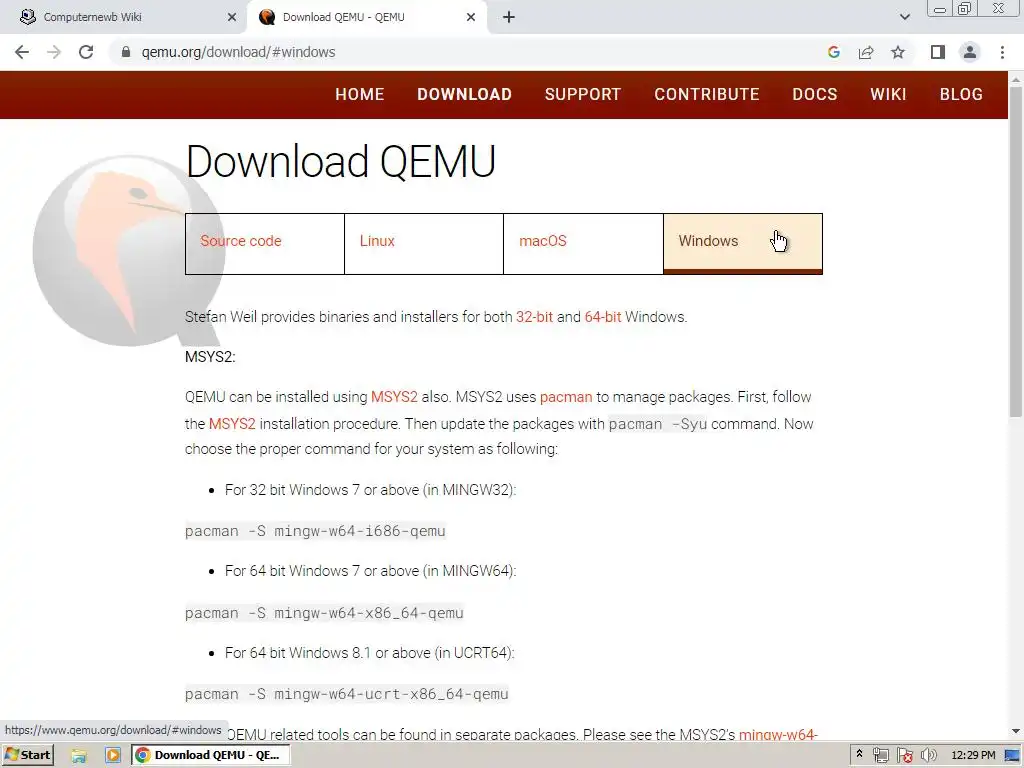
Task: Open DOWNLOAD in the QEMU navbar
Action: click(x=464, y=94)
